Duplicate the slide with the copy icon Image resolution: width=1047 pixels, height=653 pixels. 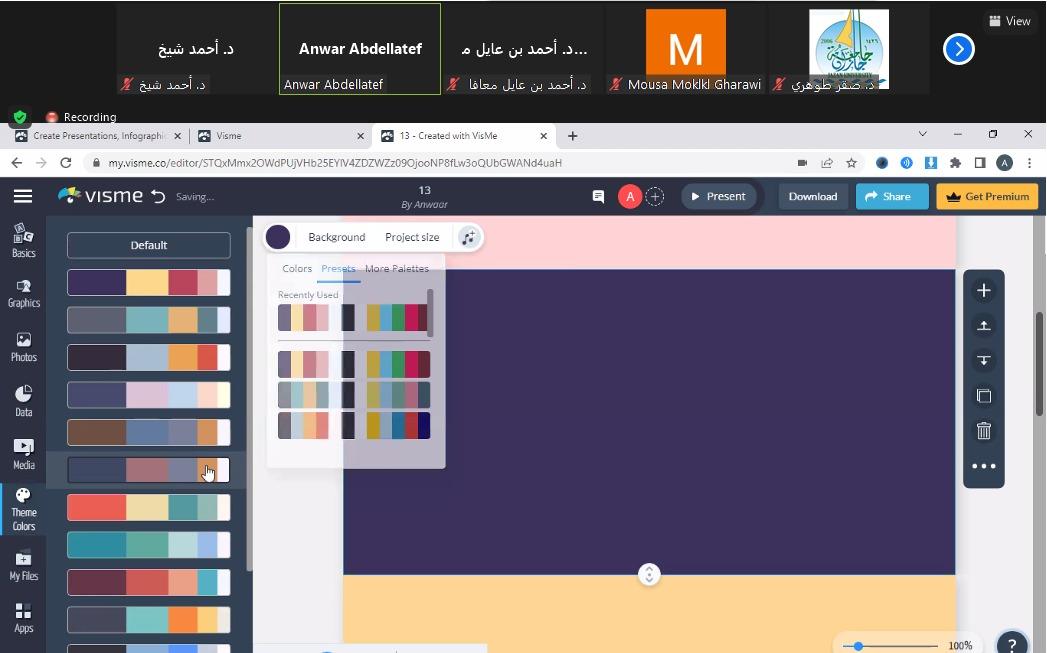983,396
